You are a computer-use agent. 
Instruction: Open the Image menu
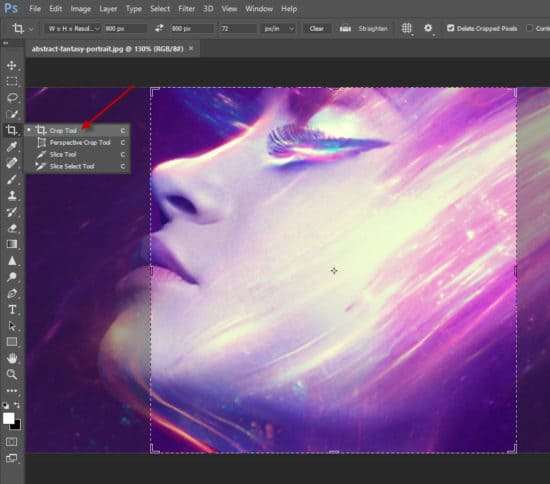[81, 9]
